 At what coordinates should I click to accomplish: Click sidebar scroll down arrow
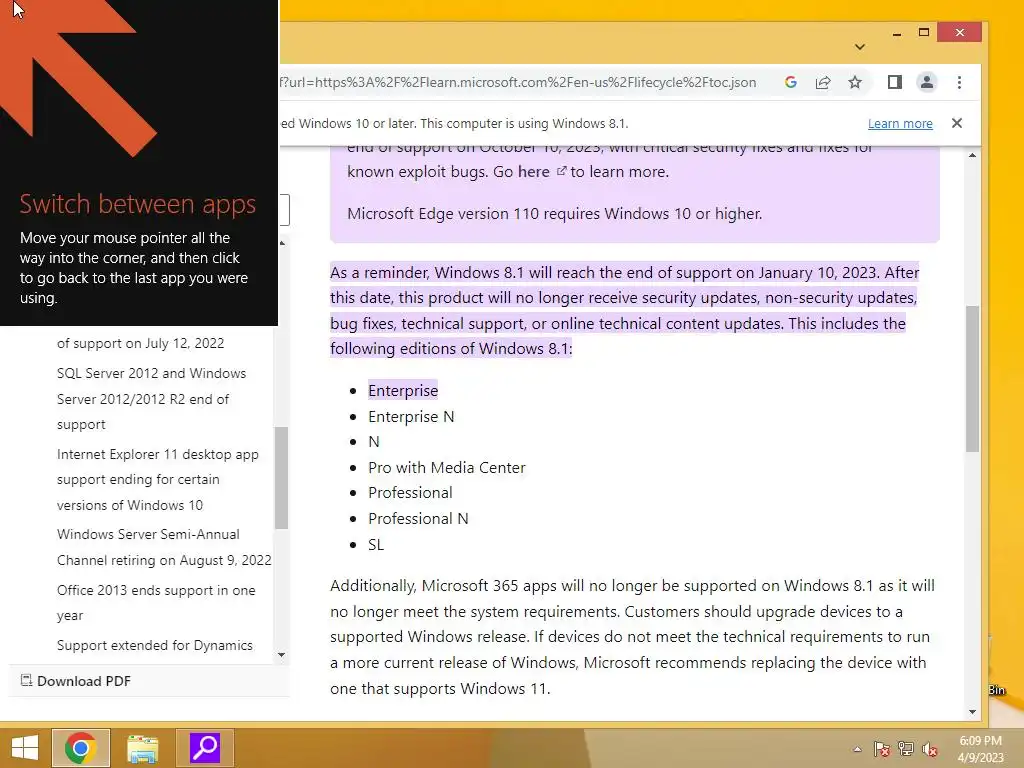coord(281,655)
